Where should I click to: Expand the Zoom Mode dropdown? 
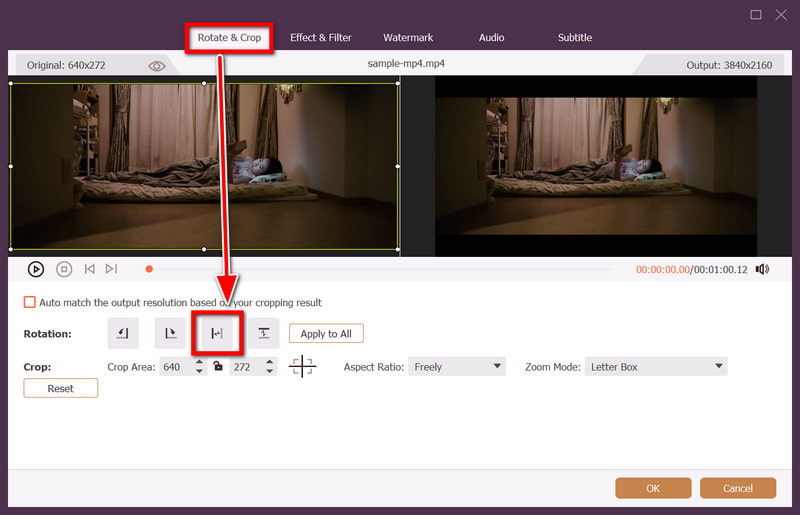click(656, 367)
